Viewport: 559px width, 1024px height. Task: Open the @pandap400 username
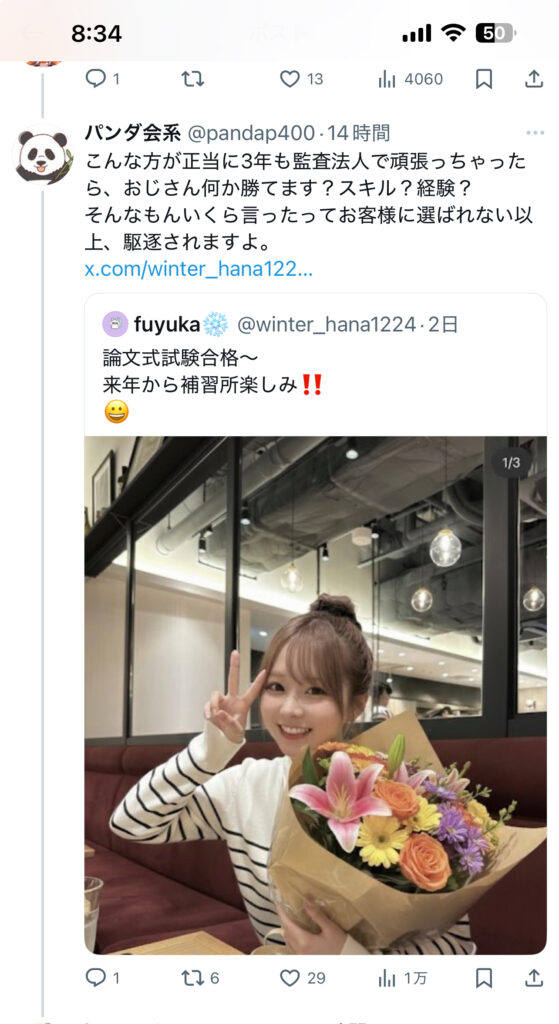251,133
